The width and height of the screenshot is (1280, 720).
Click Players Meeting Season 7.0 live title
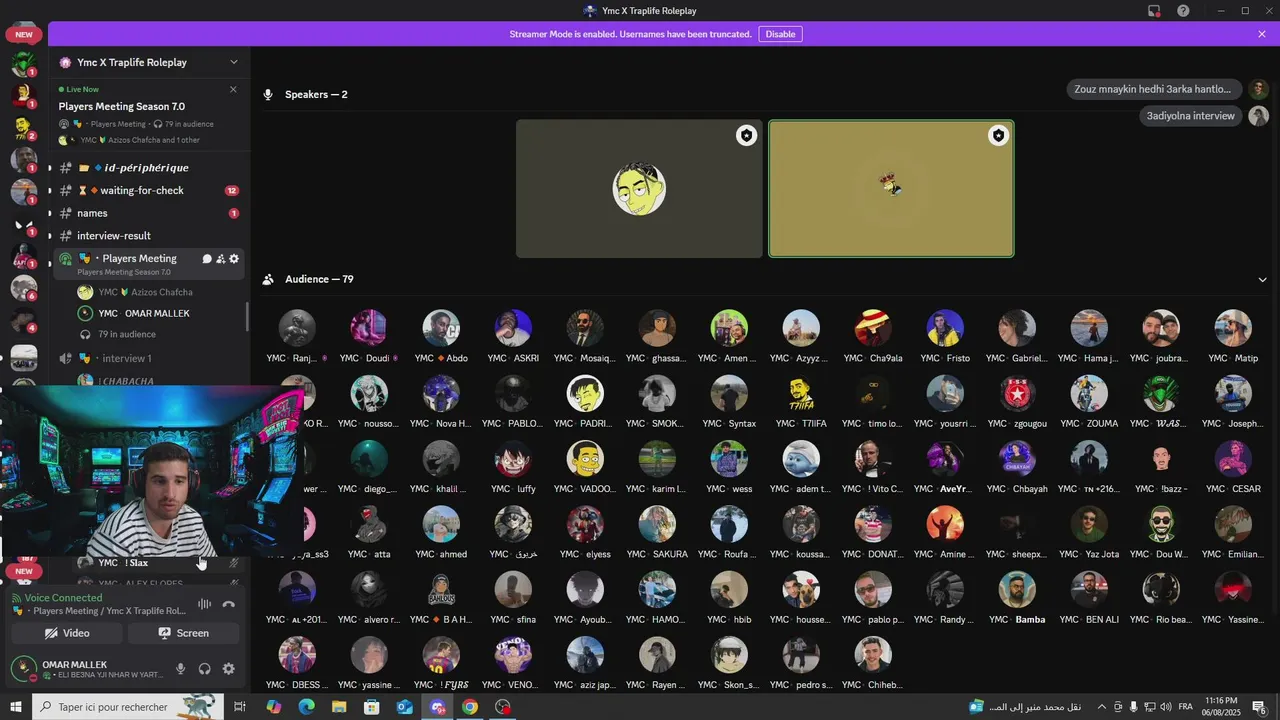click(121, 106)
